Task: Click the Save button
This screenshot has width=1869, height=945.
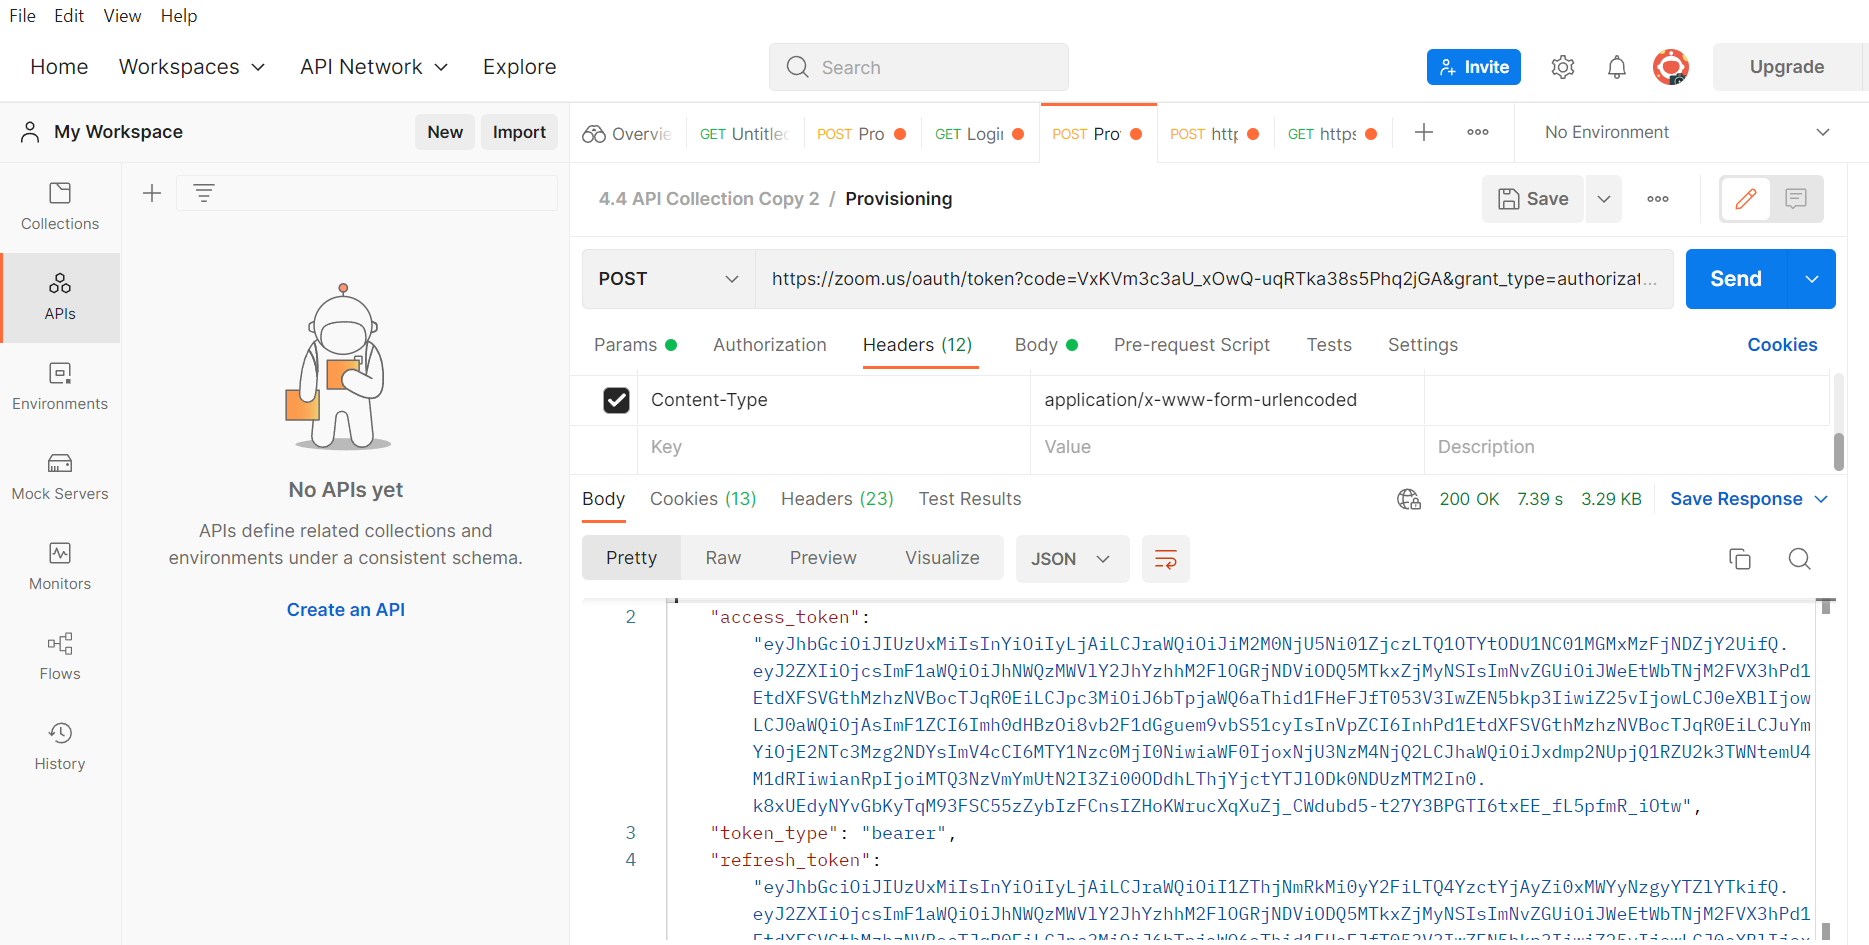Action: 1533,199
